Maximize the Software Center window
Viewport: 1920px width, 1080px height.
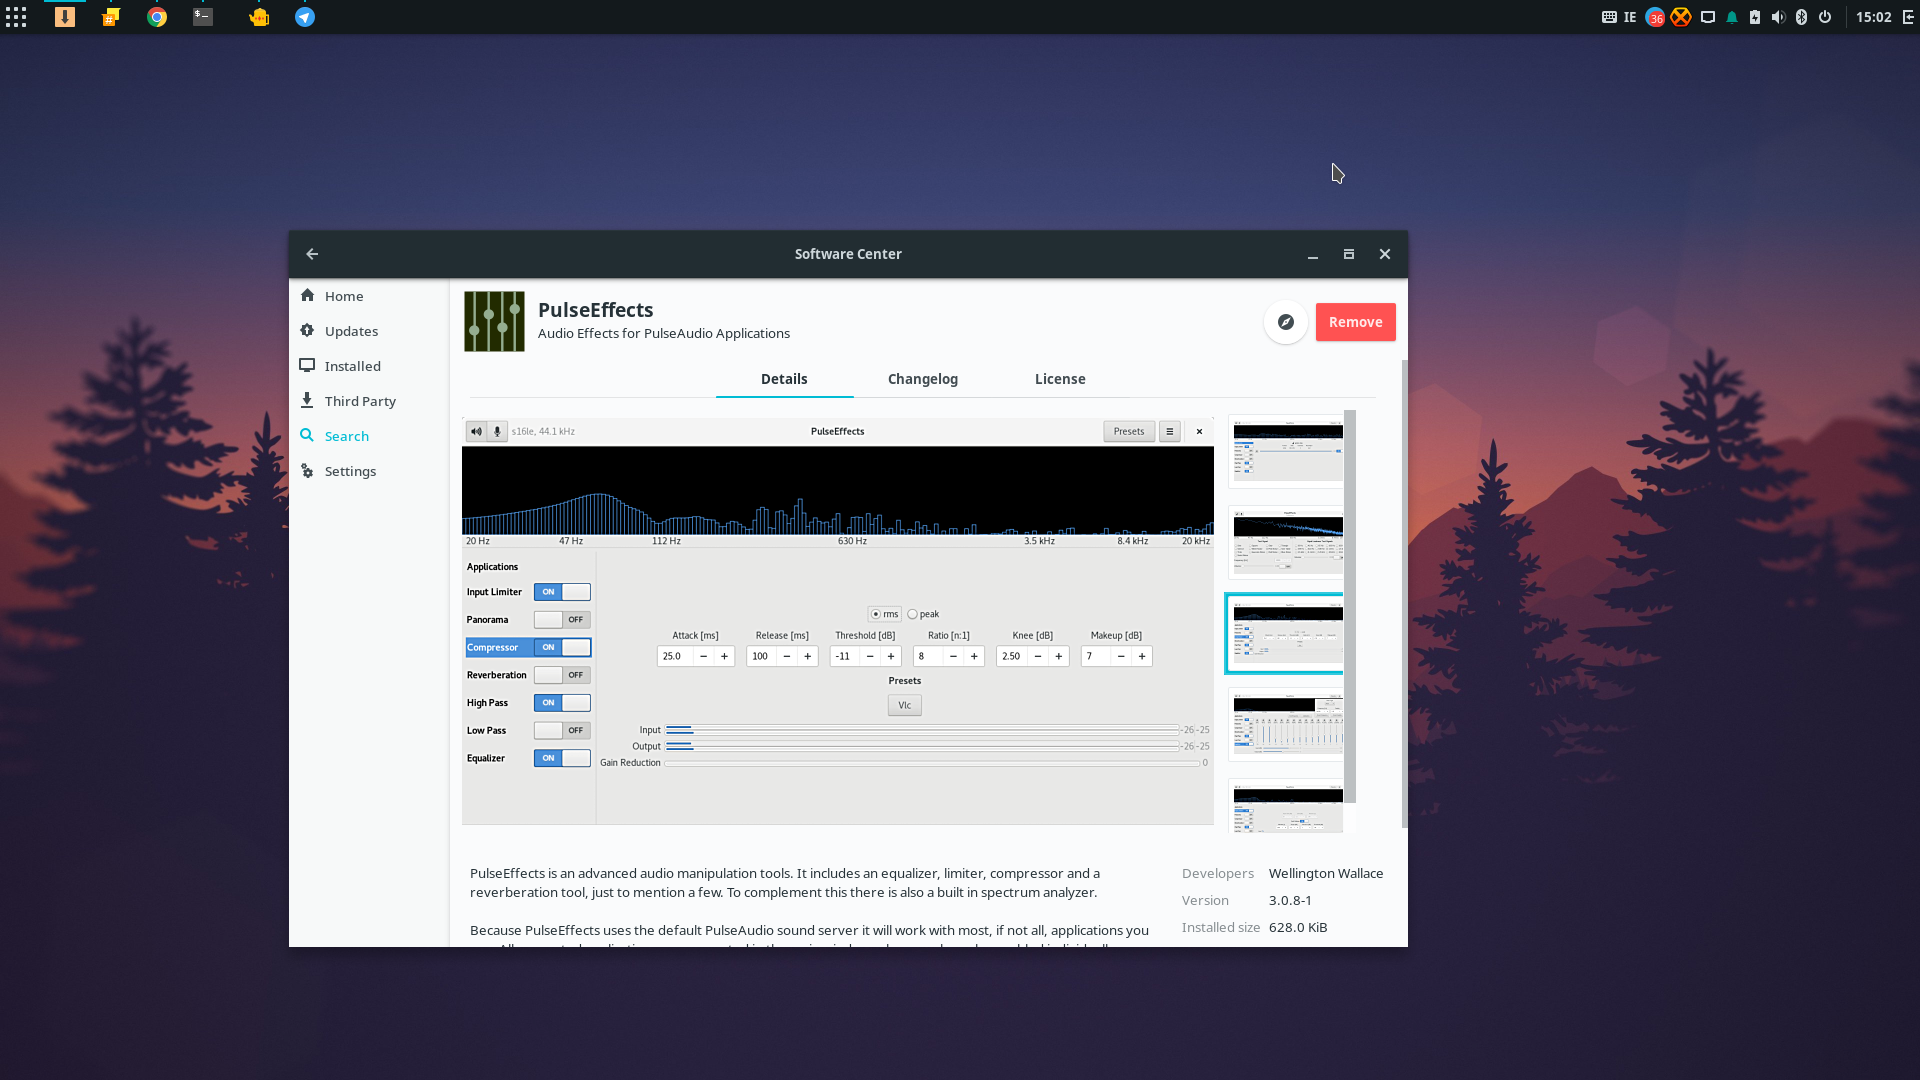[1349, 254]
